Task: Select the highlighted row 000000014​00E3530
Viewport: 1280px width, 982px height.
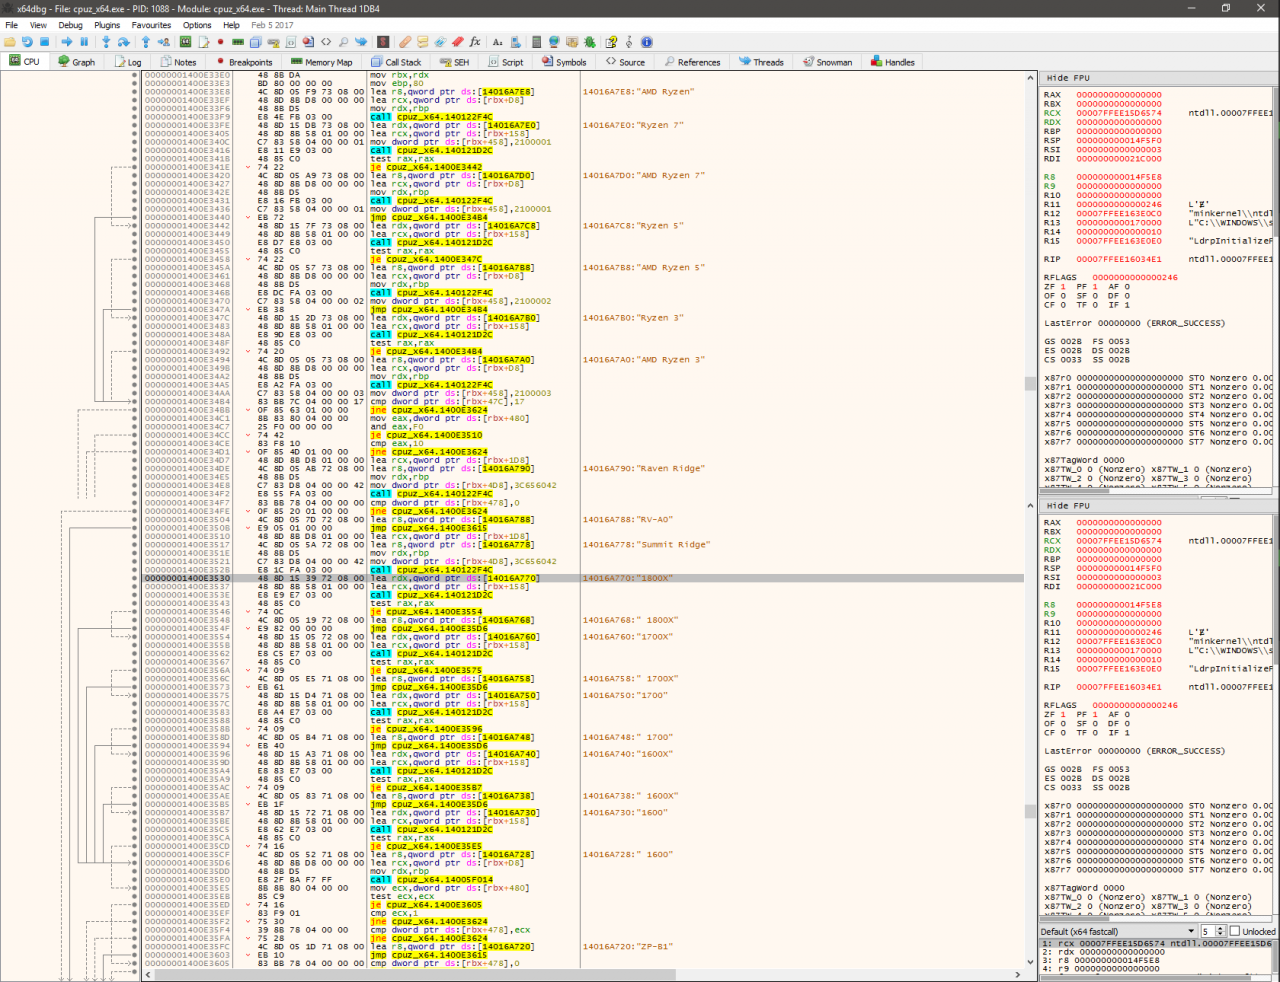Action: tap(583, 578)
